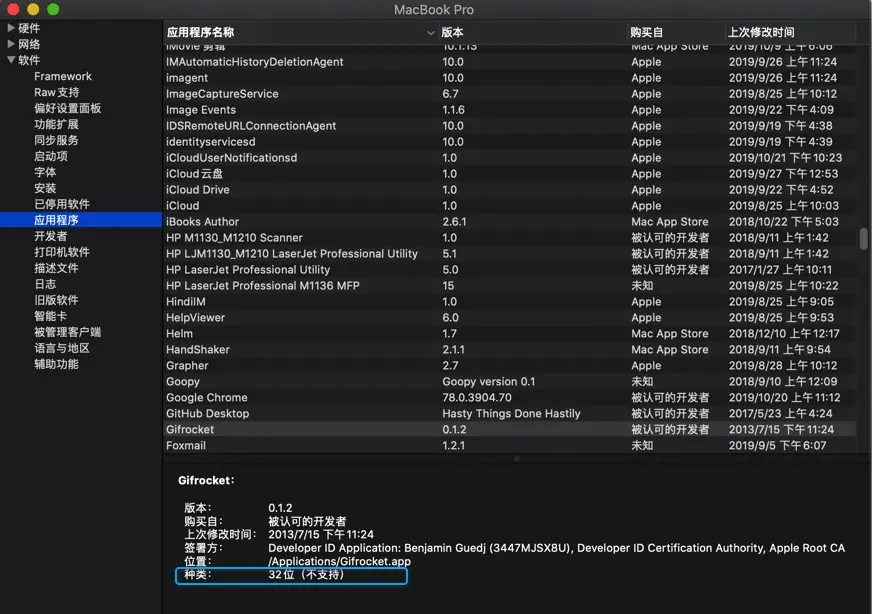Click the Hasty Things Done Hastily version cell
The width and height of the screenshot is (872, 614).
pos(511,413)
